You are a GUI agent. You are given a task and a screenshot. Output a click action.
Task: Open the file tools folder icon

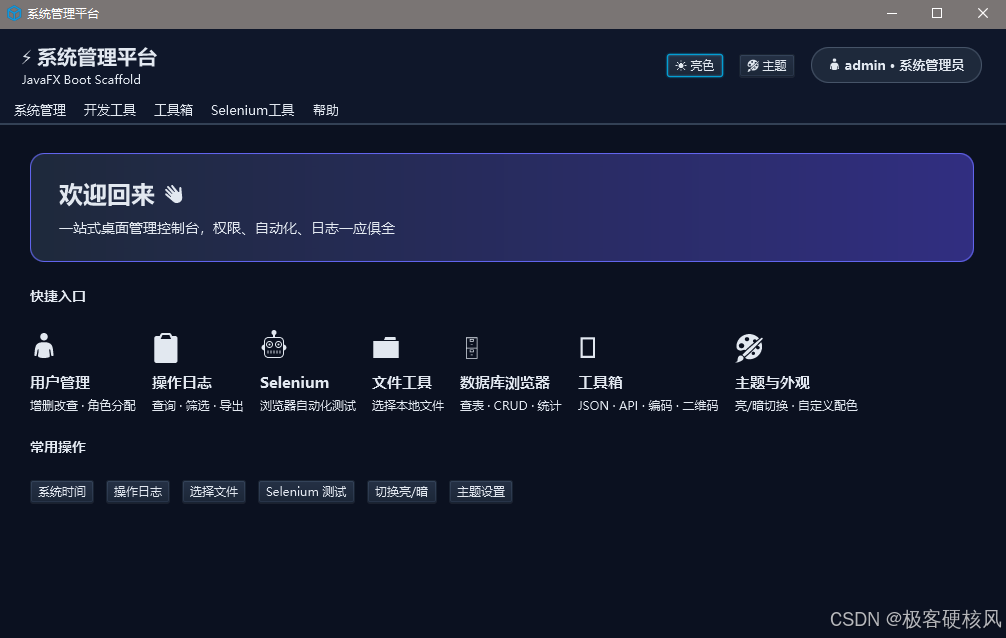point(386,347)
